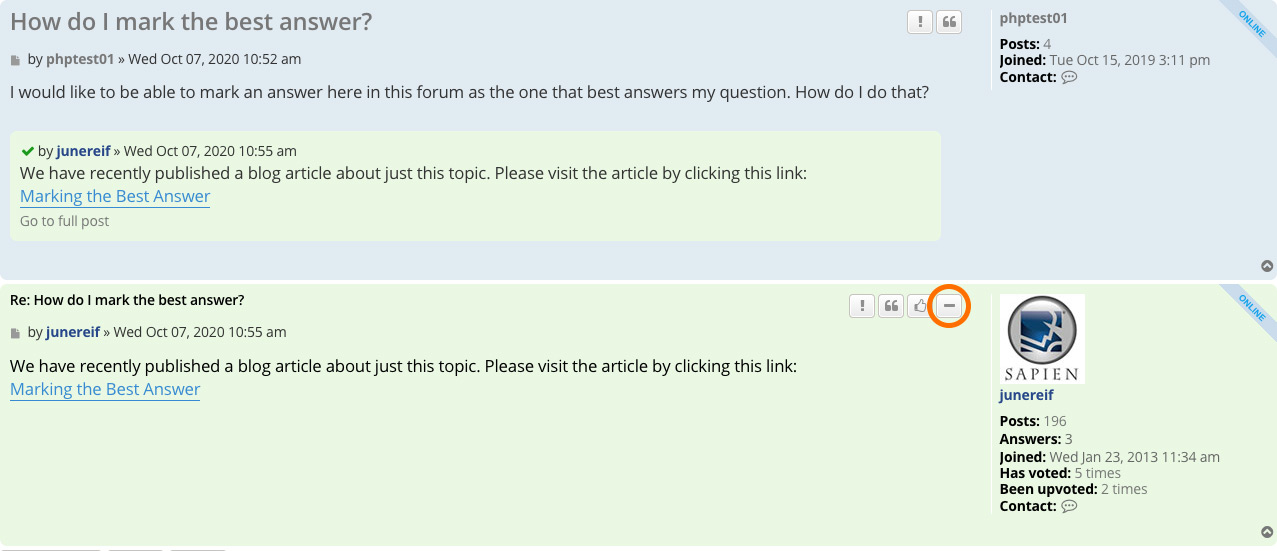1277x551 pixels.
Task: Follow Marking the Best Answer link in reply
Action: (x=105, y=389)
